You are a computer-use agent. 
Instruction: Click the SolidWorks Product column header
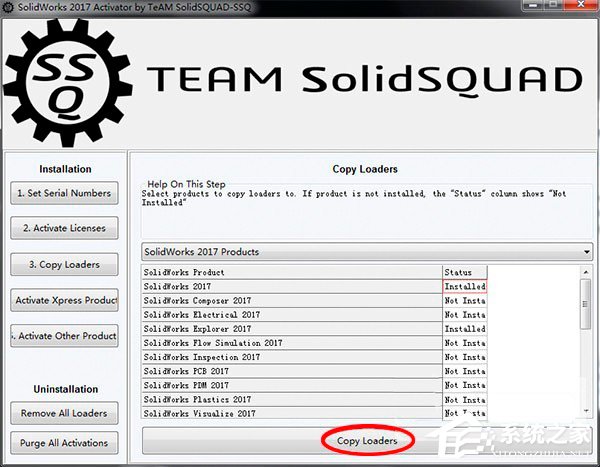point(292,272)
